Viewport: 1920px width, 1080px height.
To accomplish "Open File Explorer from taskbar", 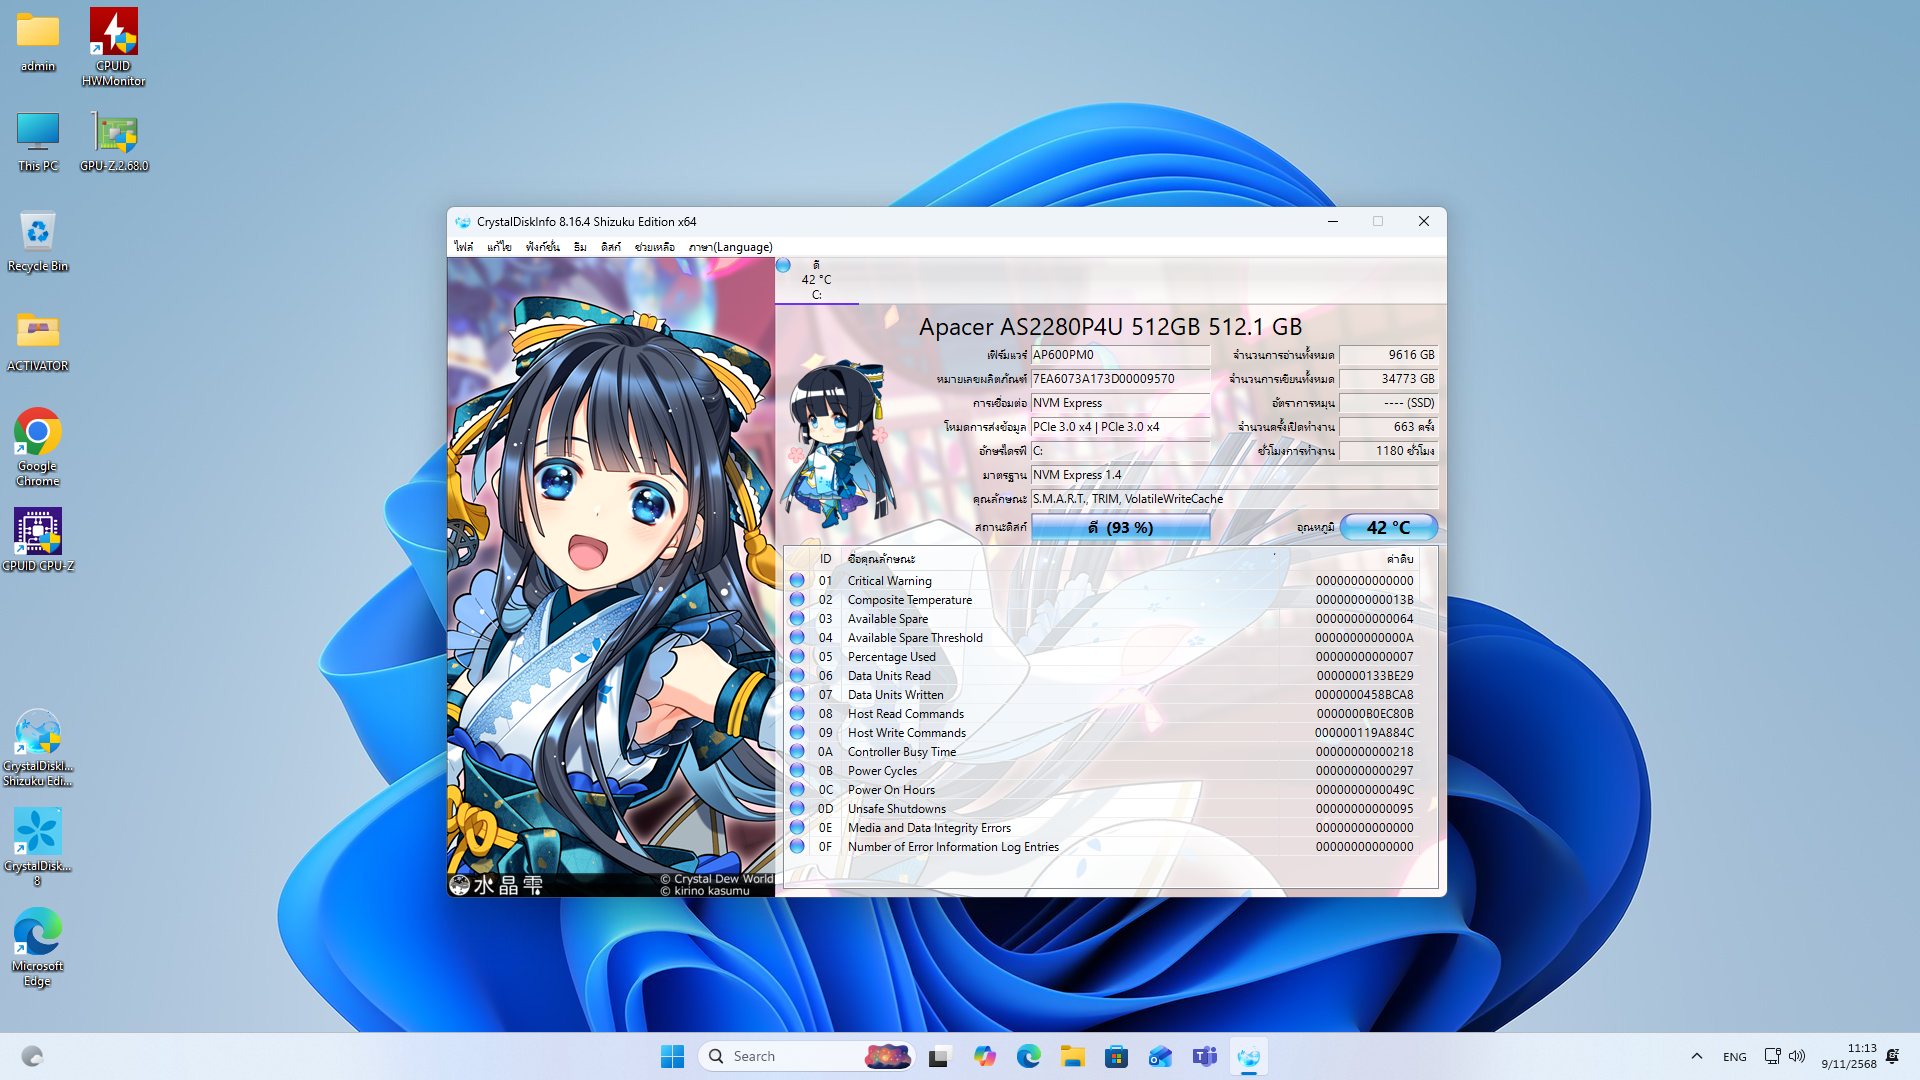I will [x=1072, y=1057].
